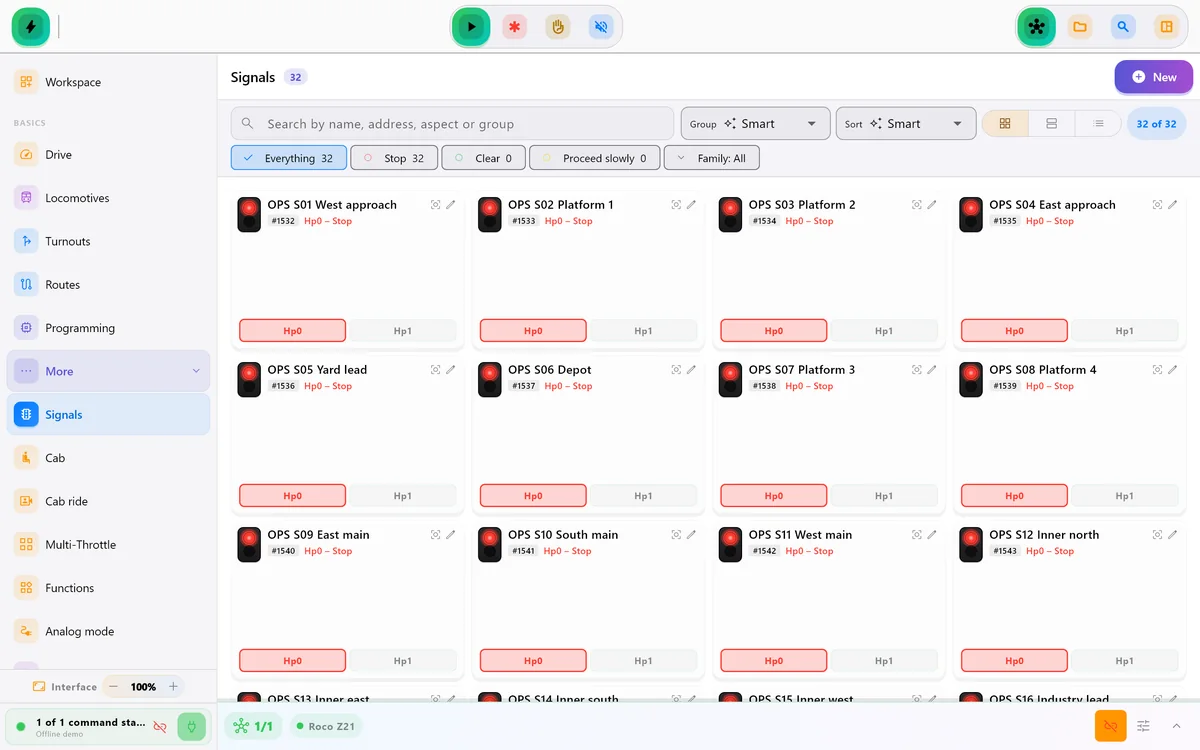1200x750 pixels.
Task: Filter signals by Proceed slowly 0
Action: [x=595, y=158]
